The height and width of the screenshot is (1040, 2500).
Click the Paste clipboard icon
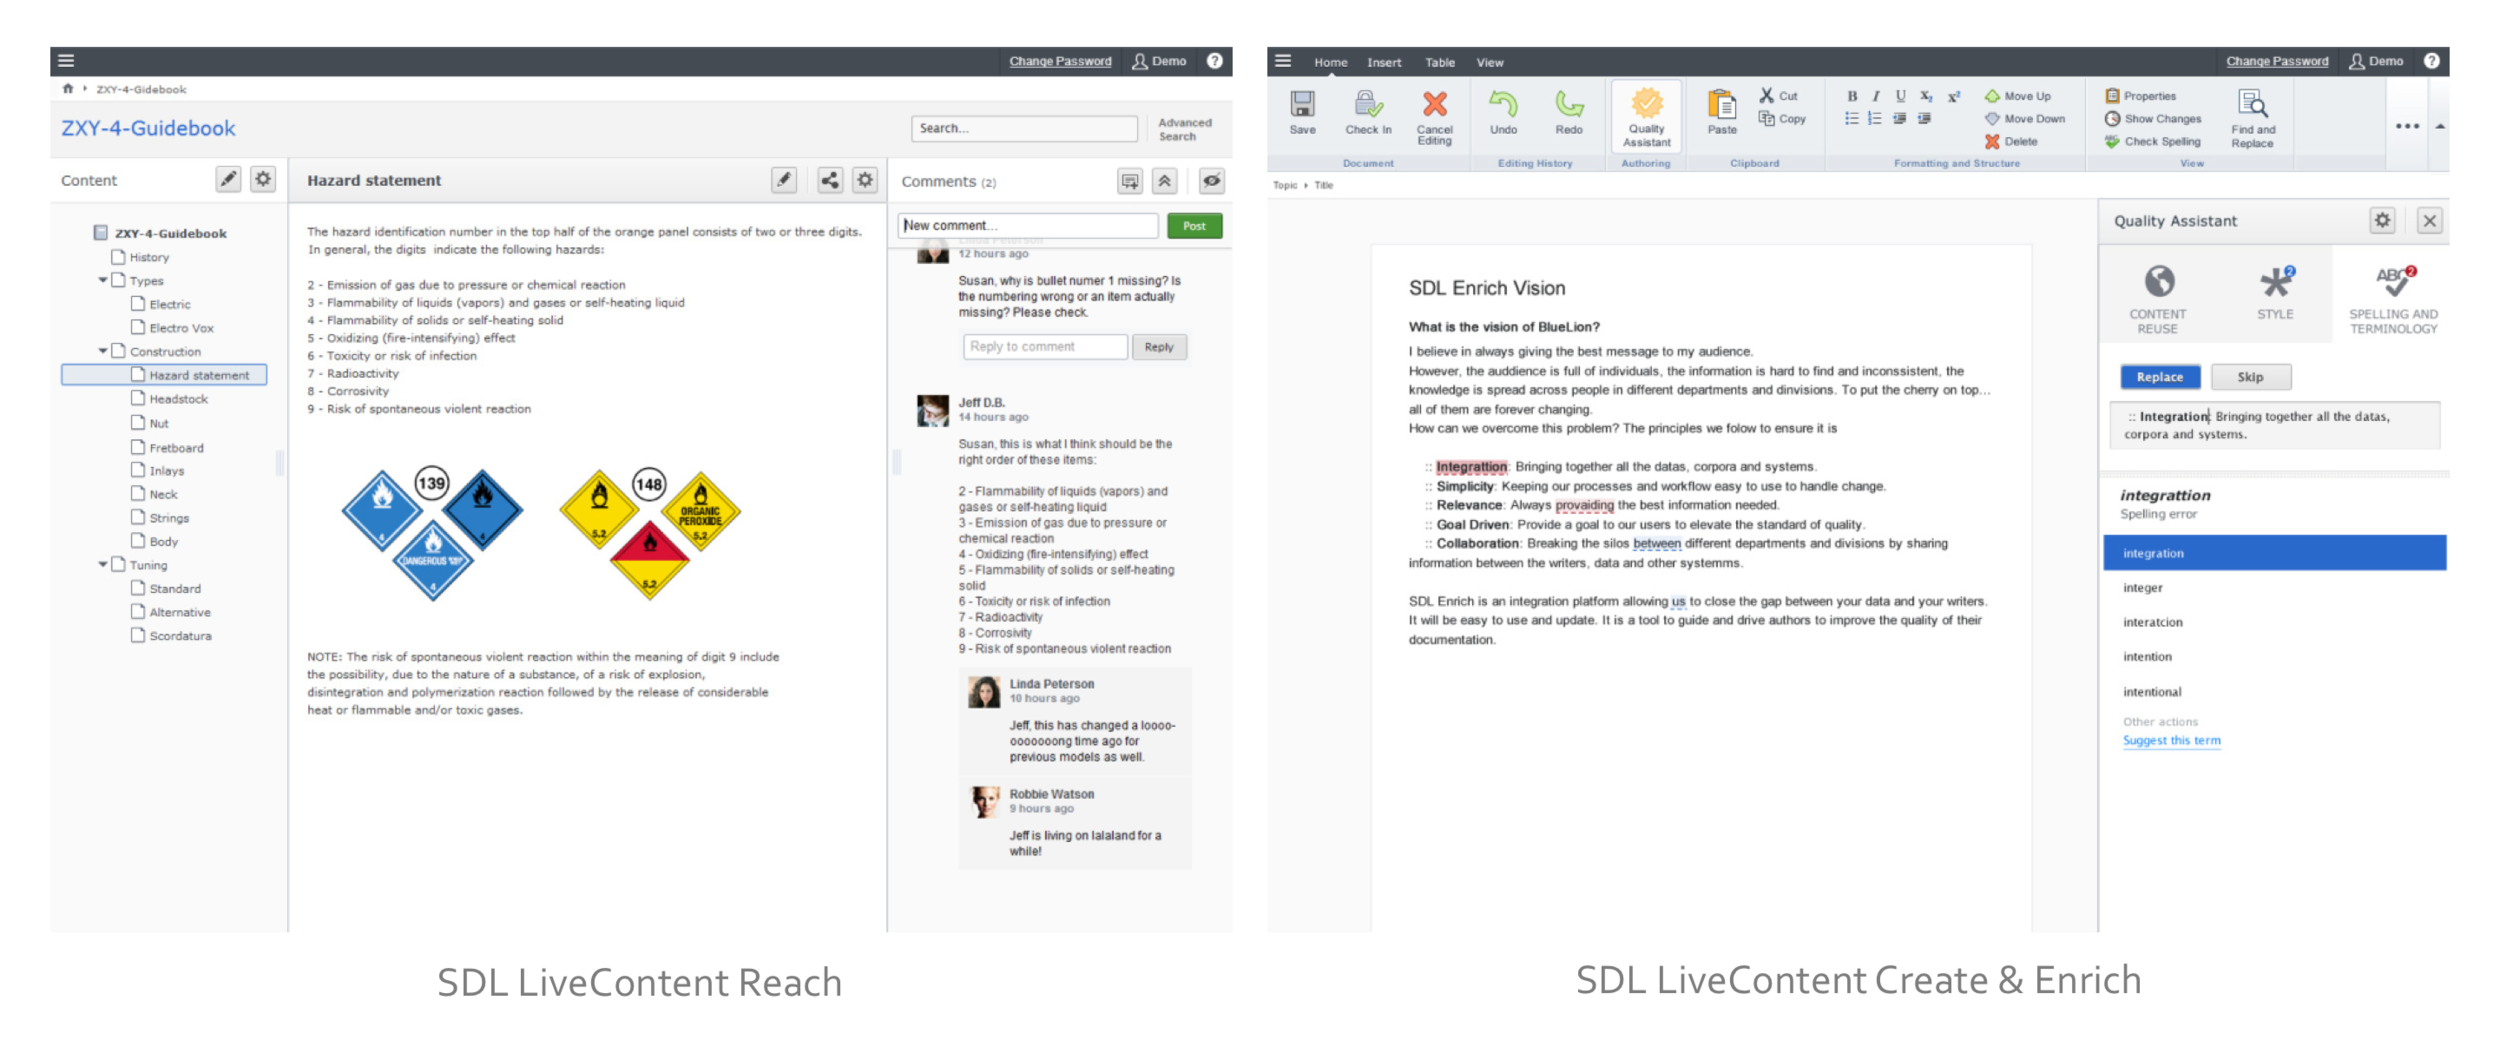(1722, 104)
